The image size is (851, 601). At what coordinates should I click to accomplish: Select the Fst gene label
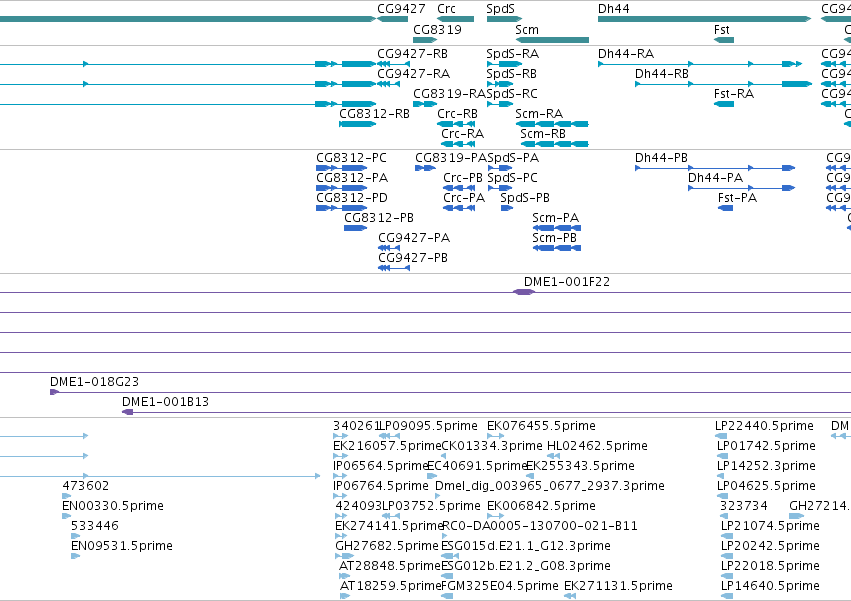click(721, 30)
